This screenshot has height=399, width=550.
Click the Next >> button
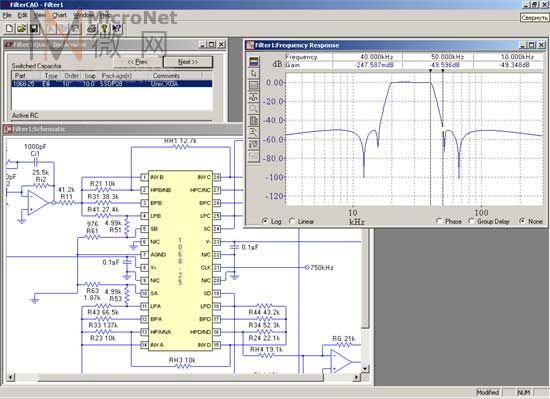[188, 62]
